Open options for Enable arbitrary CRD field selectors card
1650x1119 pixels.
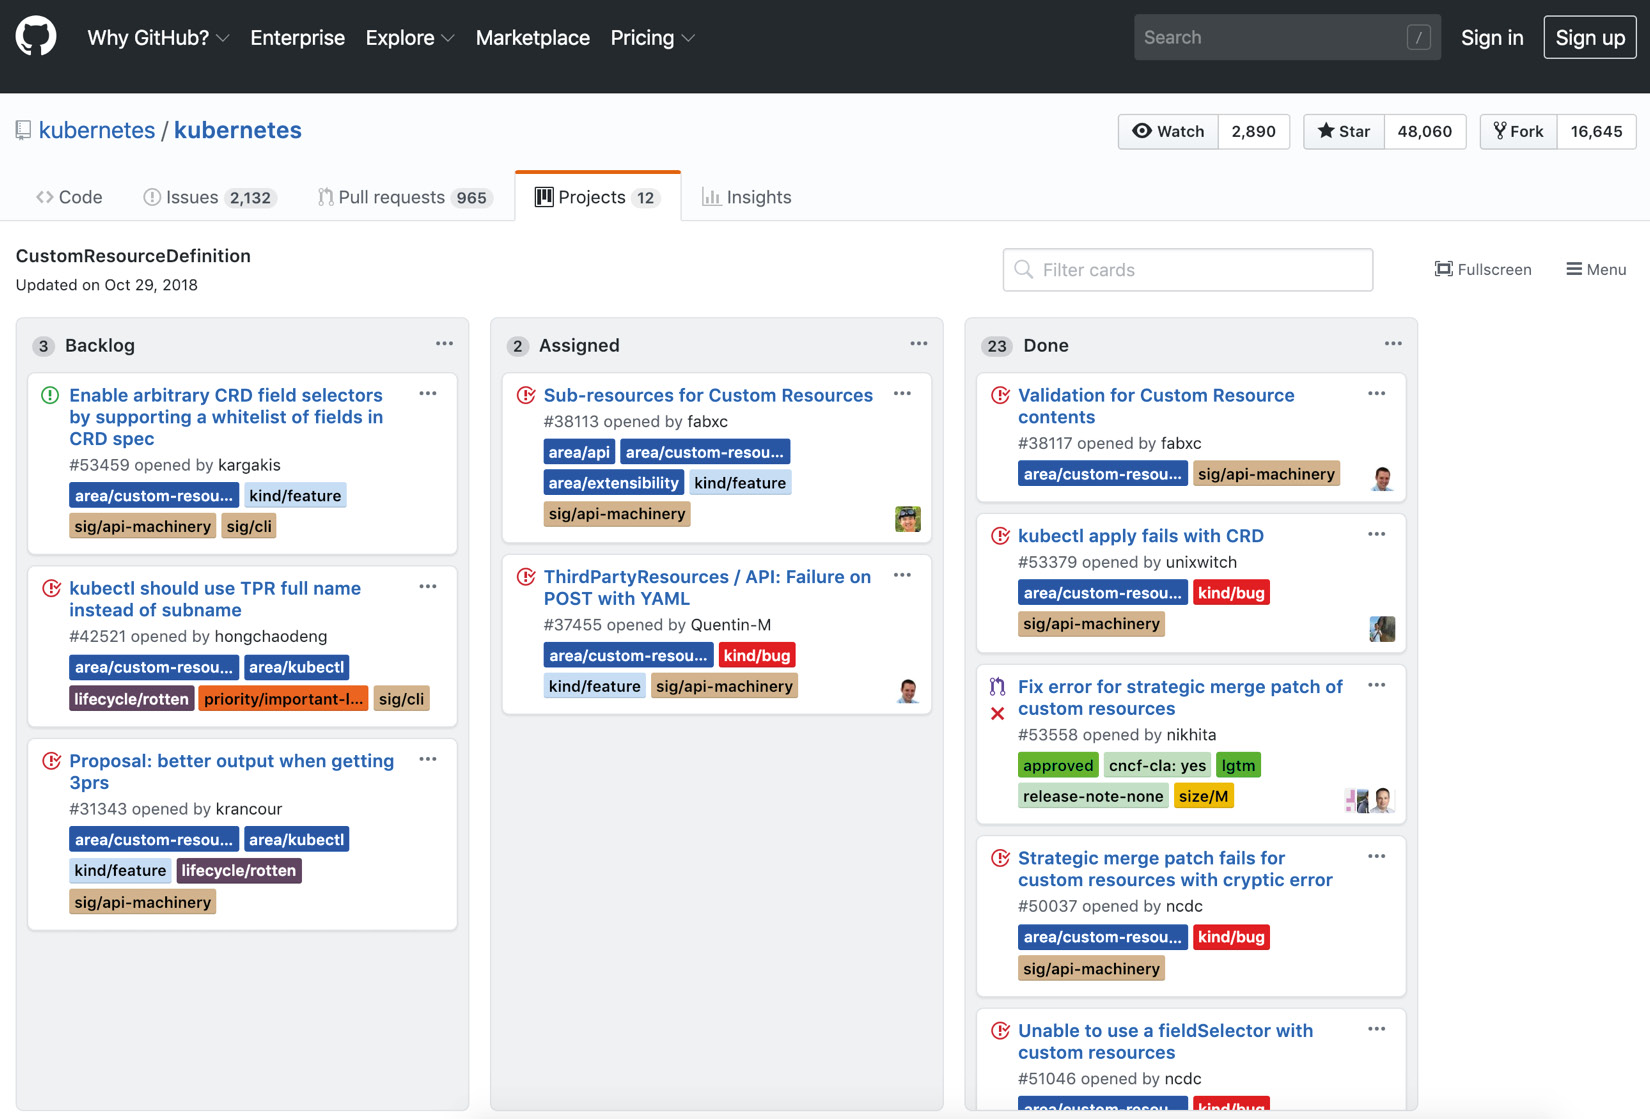428,394
